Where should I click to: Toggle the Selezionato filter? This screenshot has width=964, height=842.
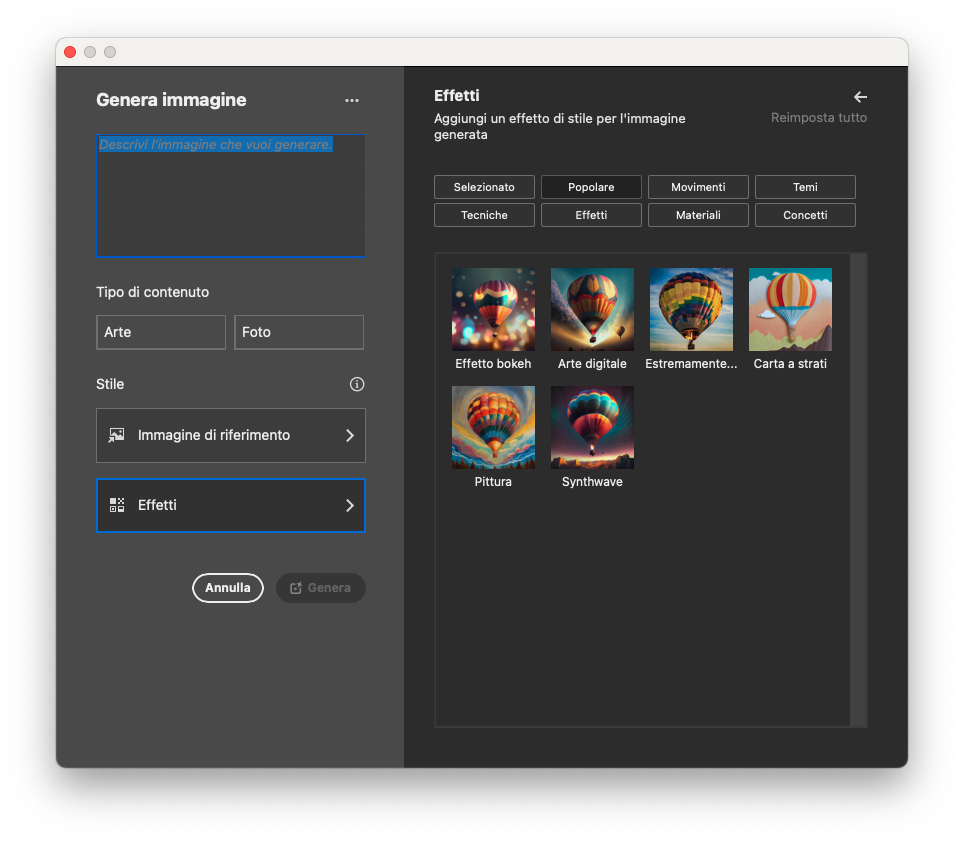[x=484, y=187]
